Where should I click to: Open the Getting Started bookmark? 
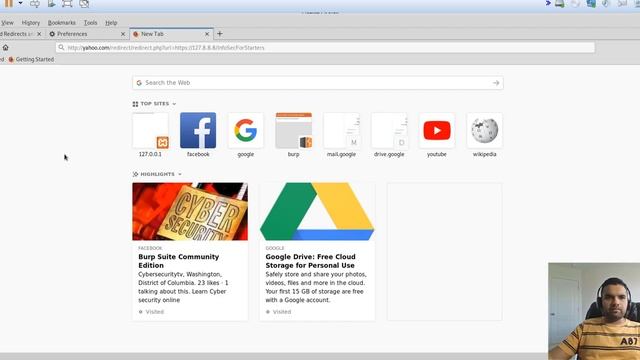[31, 60]
